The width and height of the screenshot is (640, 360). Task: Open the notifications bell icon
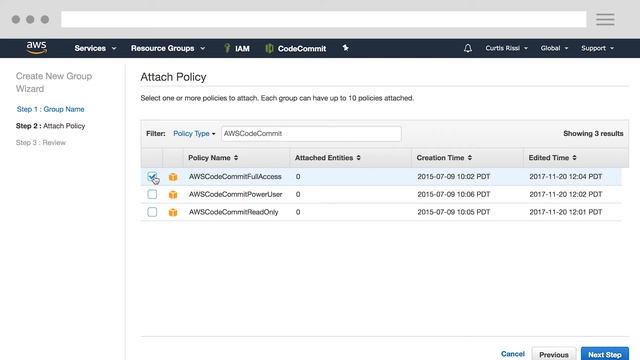(468, 48)
